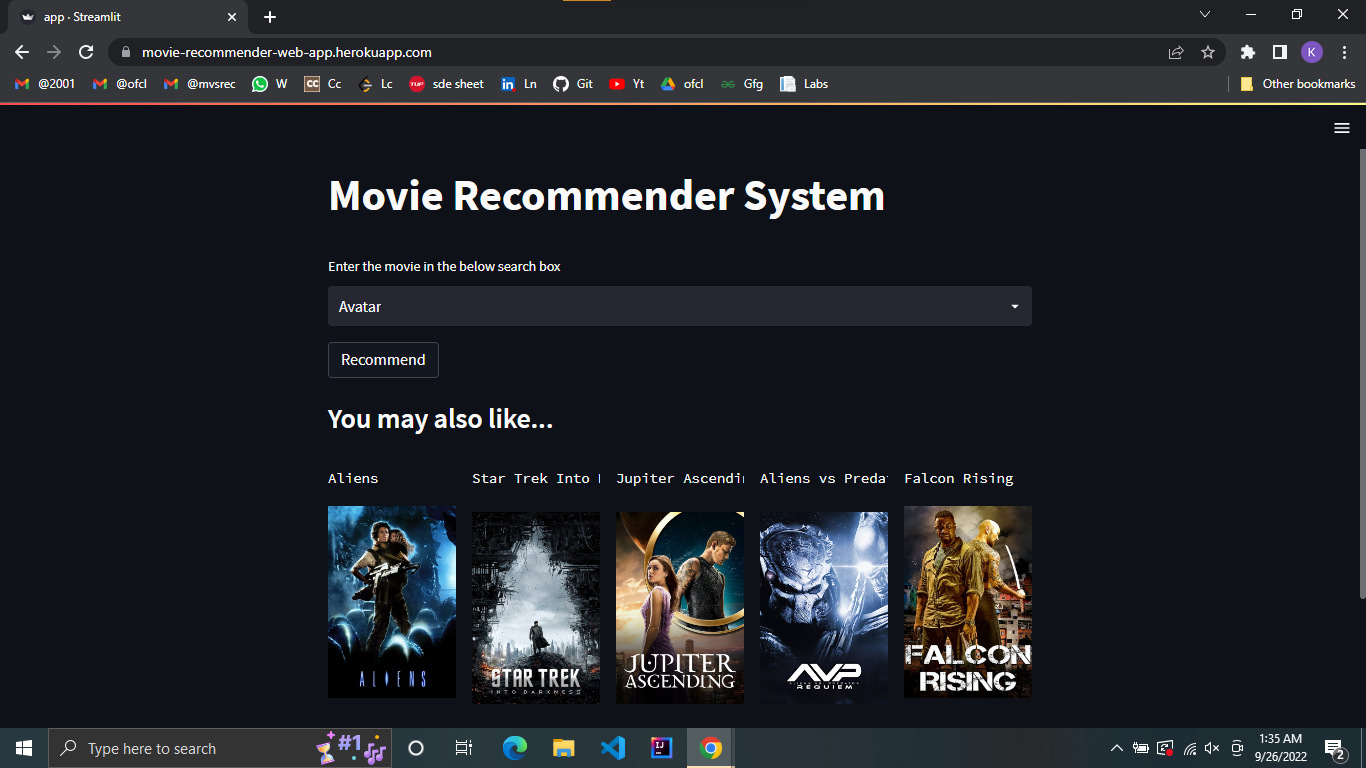Open the WhatsApp Web bookmark
The image size is (1366, 768).
[268, 84]
